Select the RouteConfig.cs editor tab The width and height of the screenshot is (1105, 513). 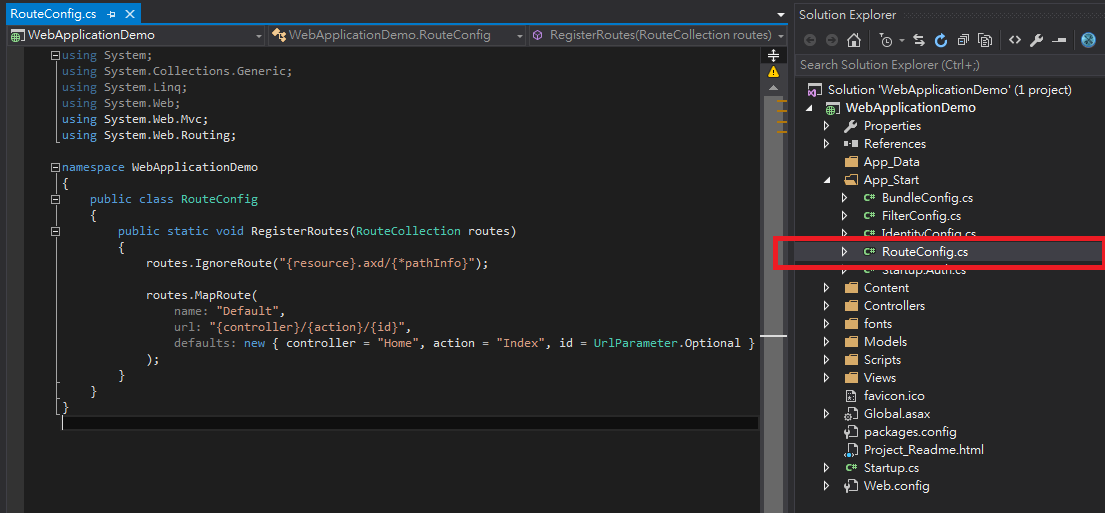[x=54, y=14]
